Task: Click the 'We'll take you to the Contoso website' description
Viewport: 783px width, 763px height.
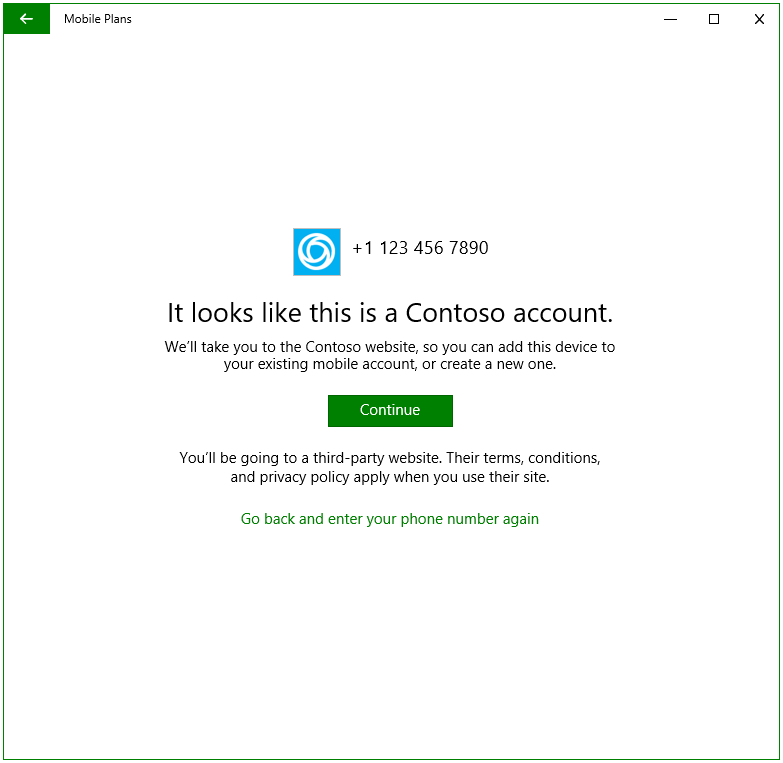Action: [x=390, y=355]
